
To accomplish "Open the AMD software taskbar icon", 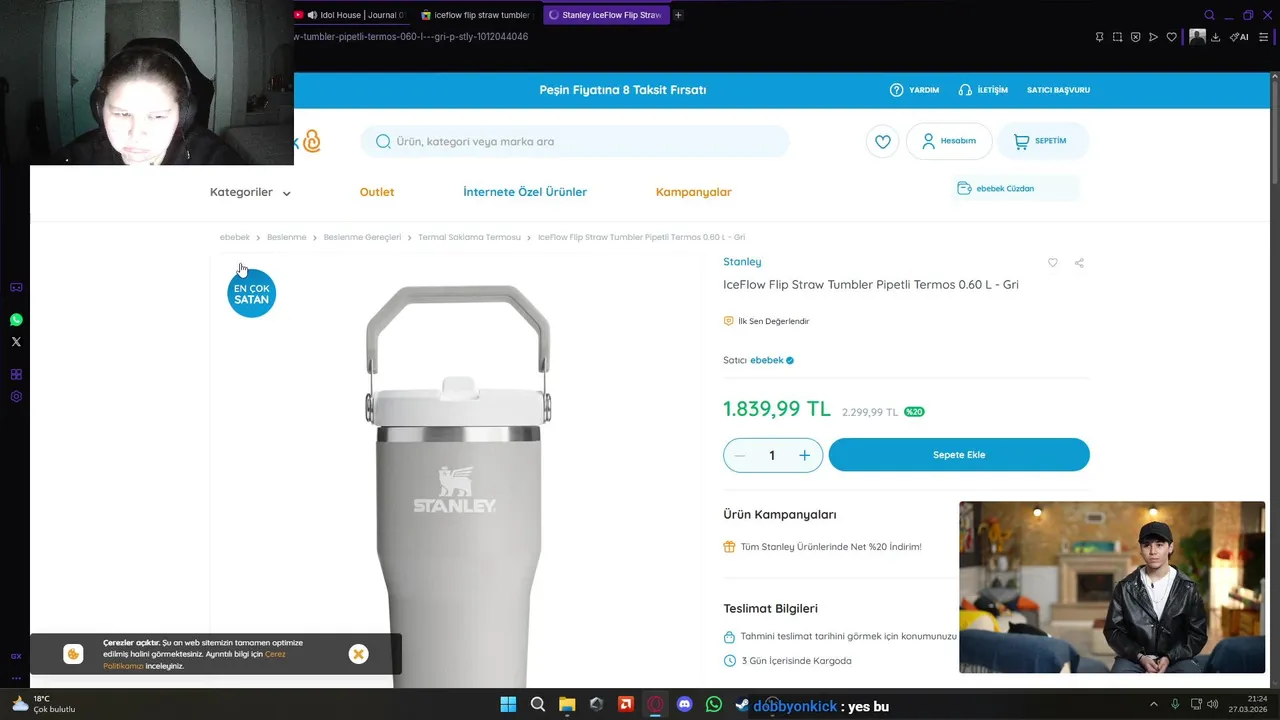I will pyautogui.click(x=626, y=704).
